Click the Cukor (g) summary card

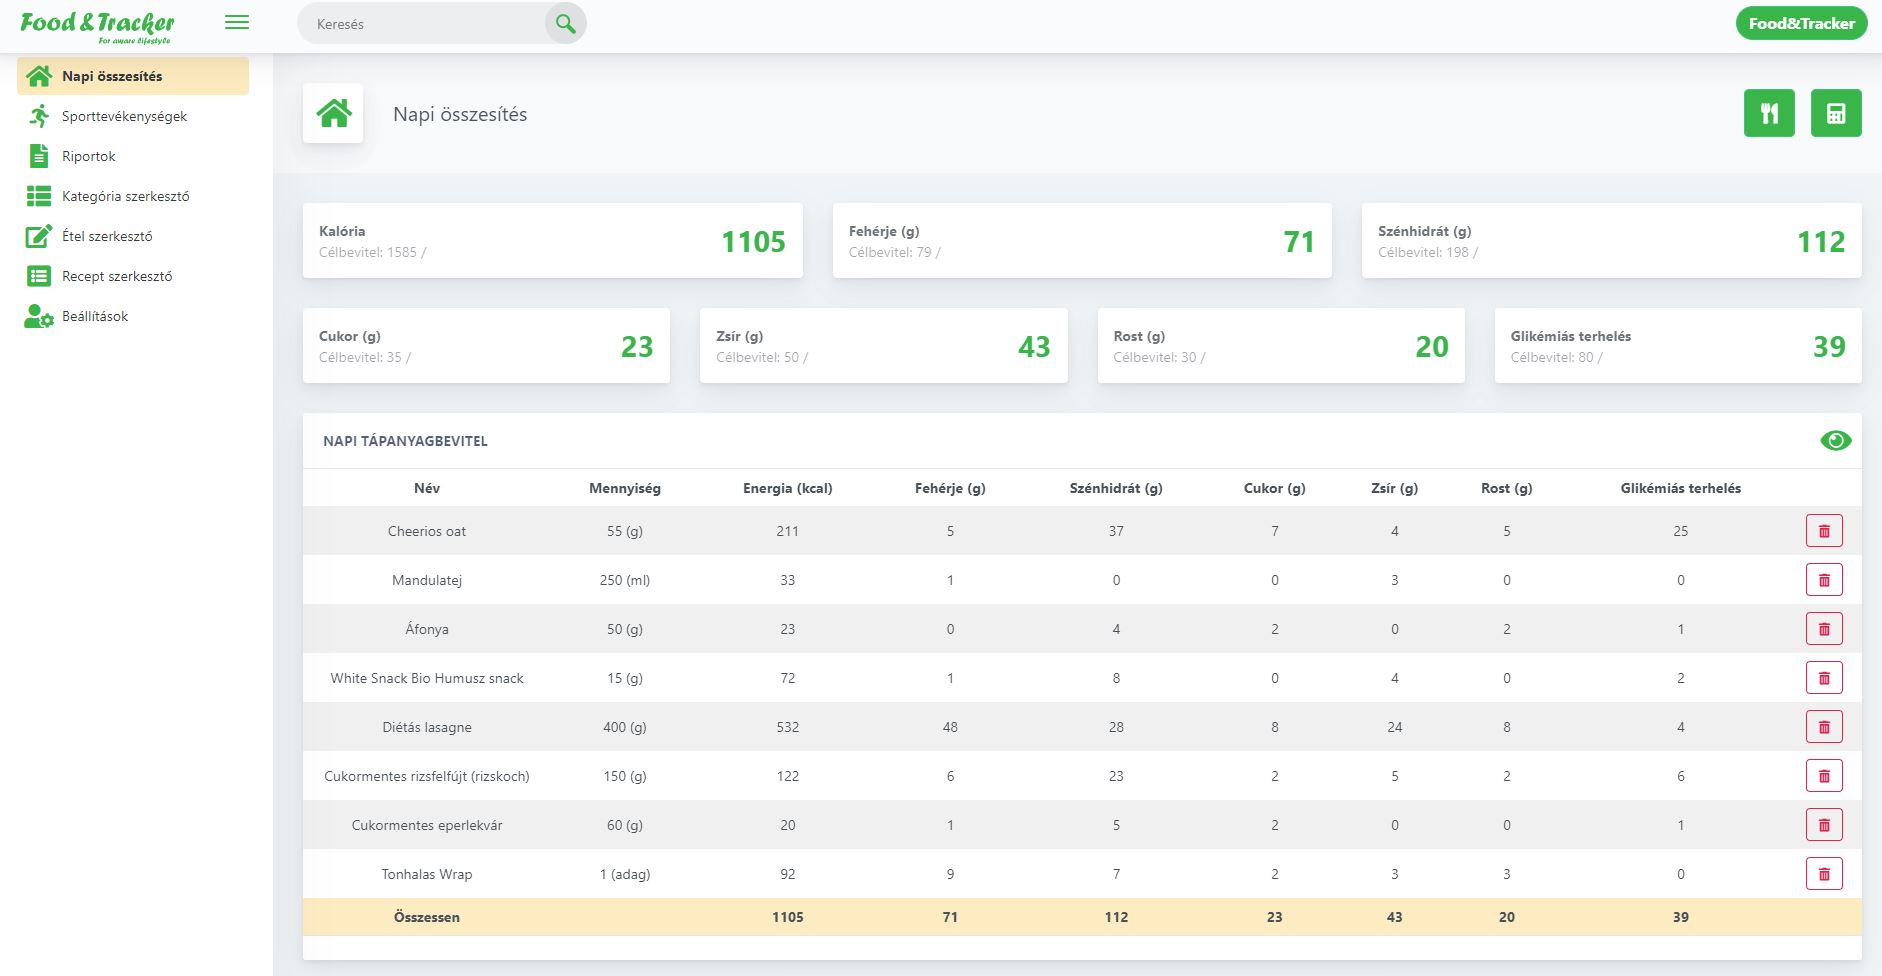[x=486, y=346]
